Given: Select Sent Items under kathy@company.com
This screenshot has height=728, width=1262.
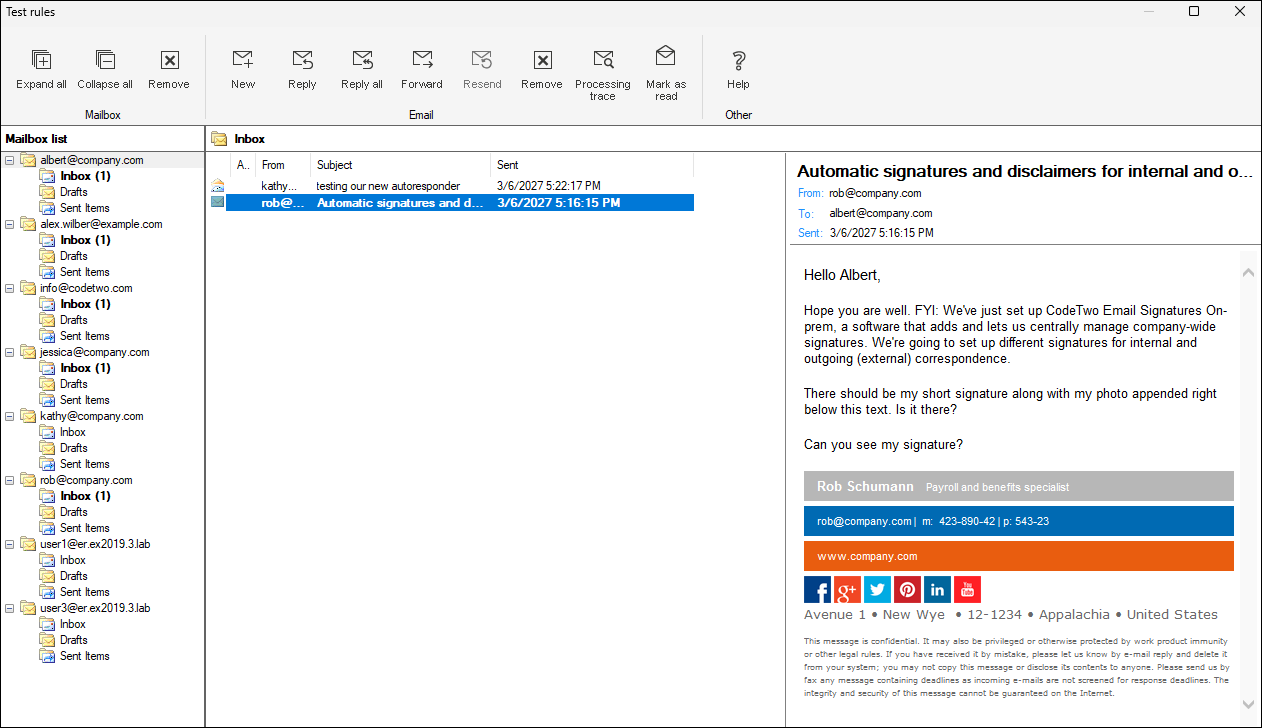Looking at the screenshot, I should [x=84, y=464].
